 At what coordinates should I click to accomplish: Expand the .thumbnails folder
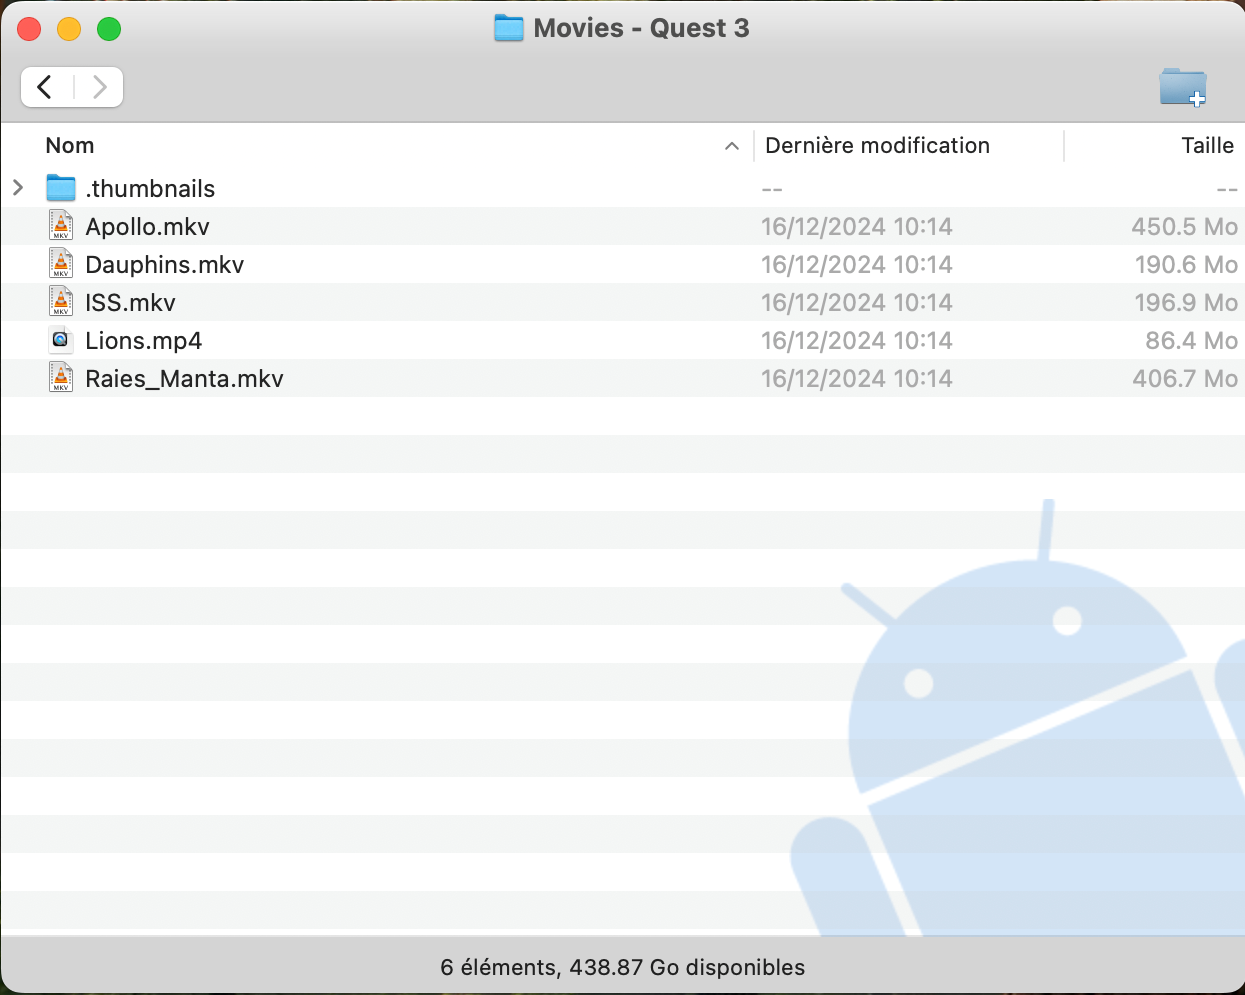(18, 188)
